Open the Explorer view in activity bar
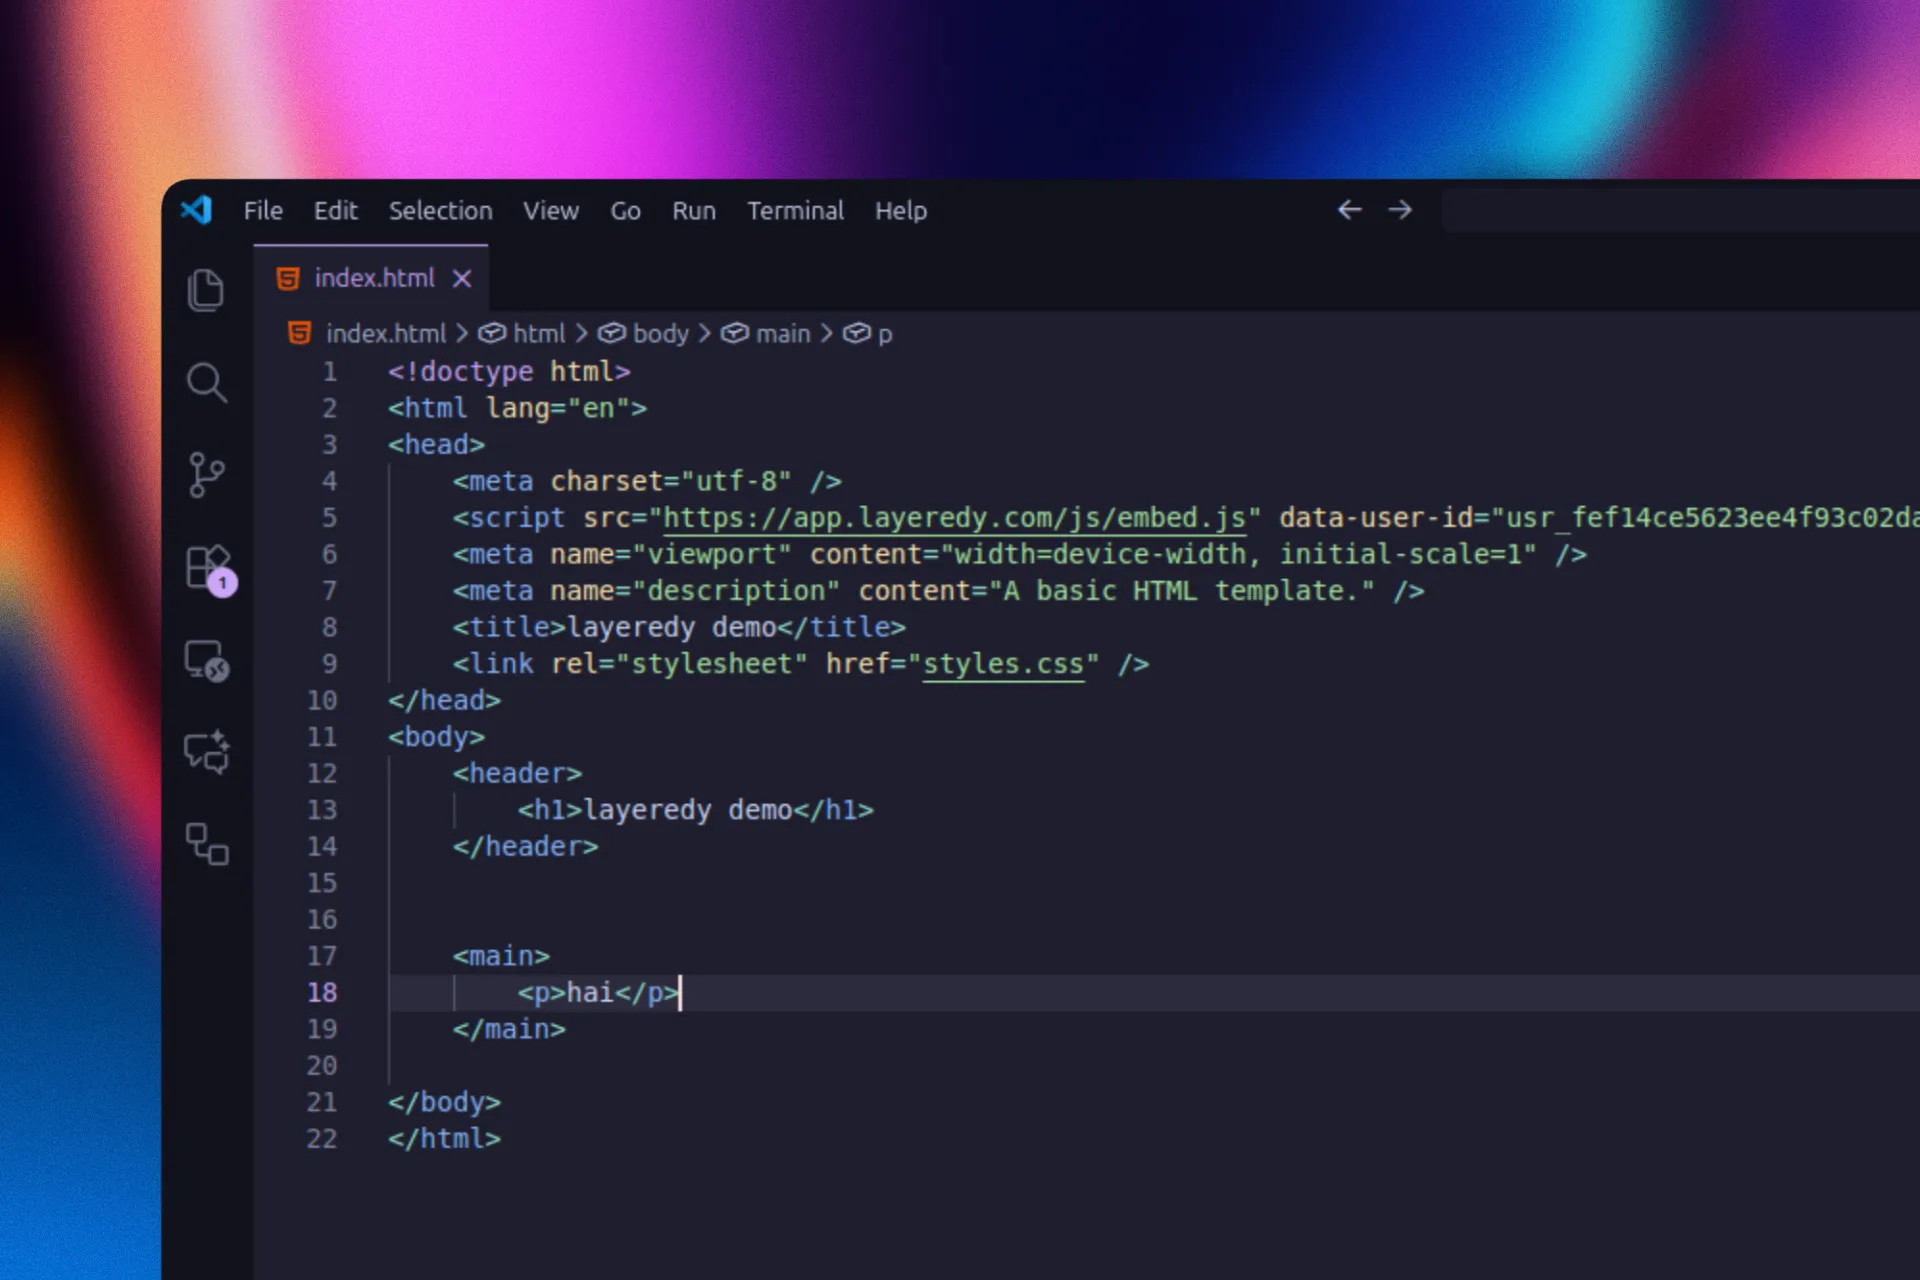This screenshot has width=1920, height=1280. point(206,290)
